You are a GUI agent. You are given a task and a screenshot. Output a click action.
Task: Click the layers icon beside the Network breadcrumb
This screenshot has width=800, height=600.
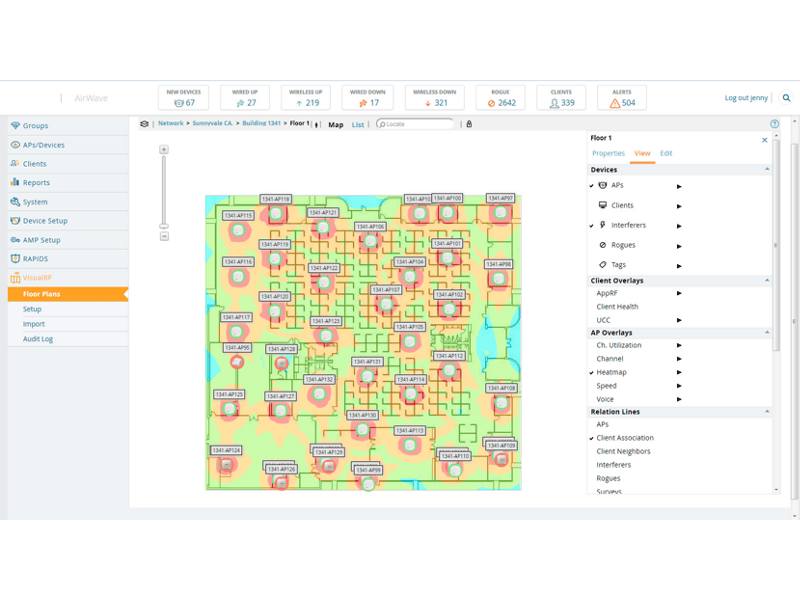tap(144, 124)
